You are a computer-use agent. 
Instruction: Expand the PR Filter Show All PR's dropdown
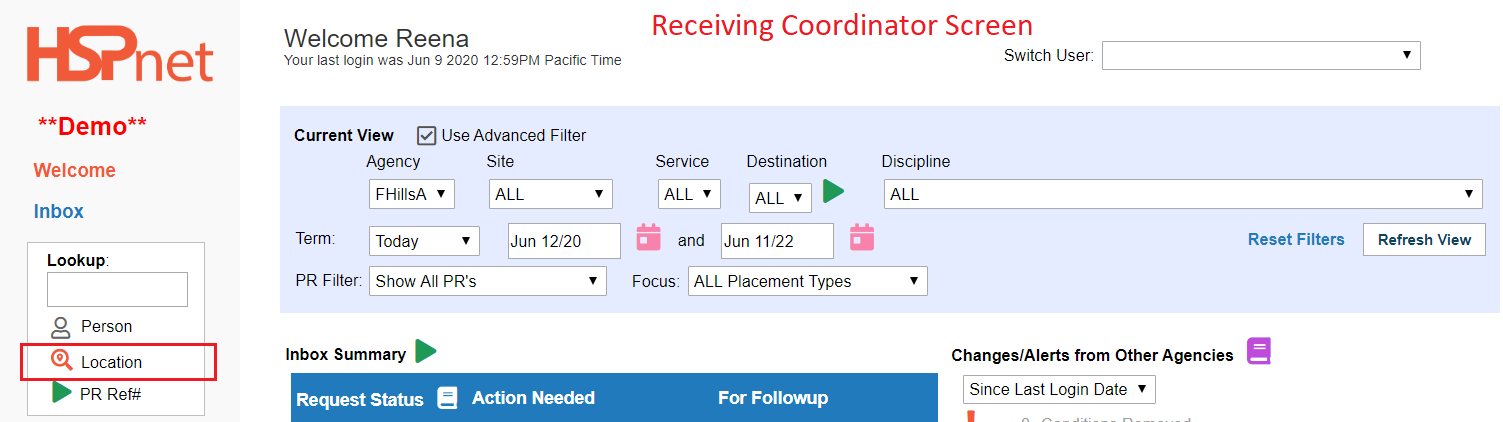(488, 281)
